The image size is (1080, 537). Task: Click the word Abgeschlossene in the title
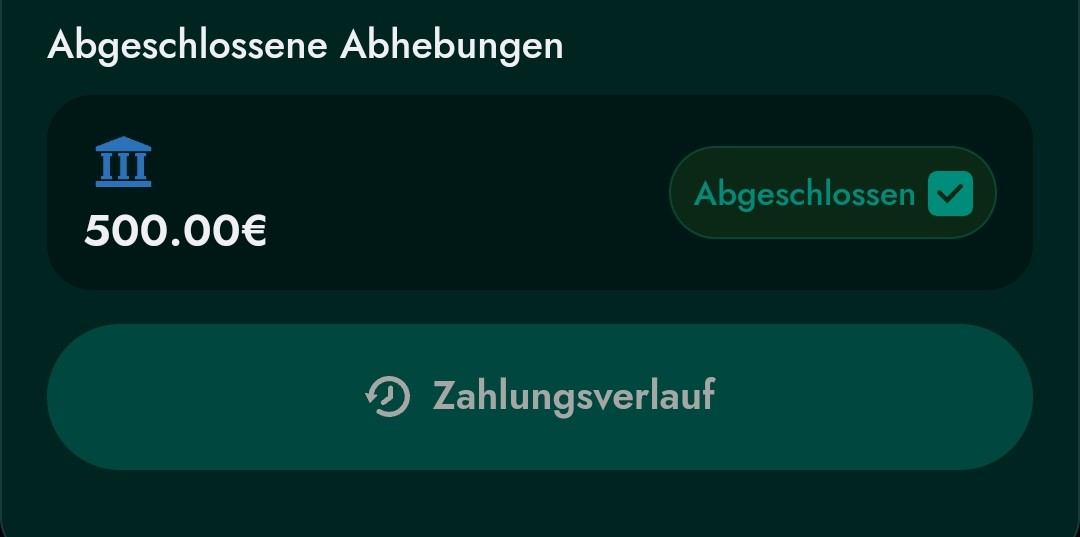coord(187,45)
